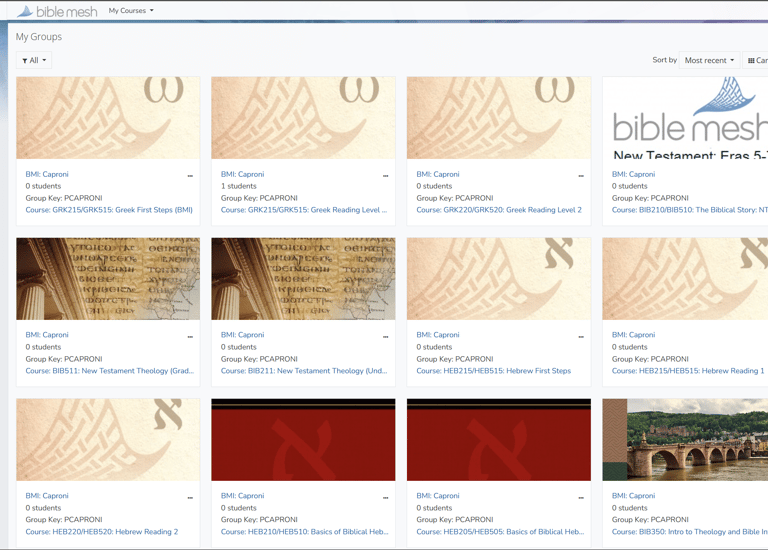Open Course: BIB210/BIB510: The Biblical Story link
Viewport: 768px width, 550px height.
[690, 210]
